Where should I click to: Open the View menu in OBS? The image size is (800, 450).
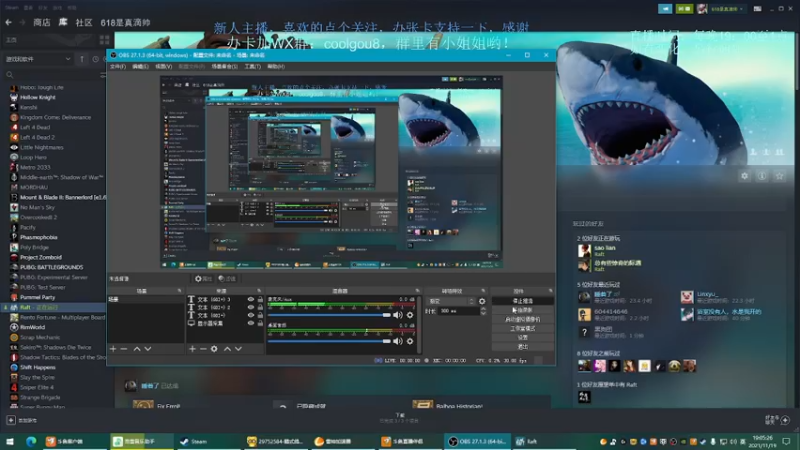(163, 66)
